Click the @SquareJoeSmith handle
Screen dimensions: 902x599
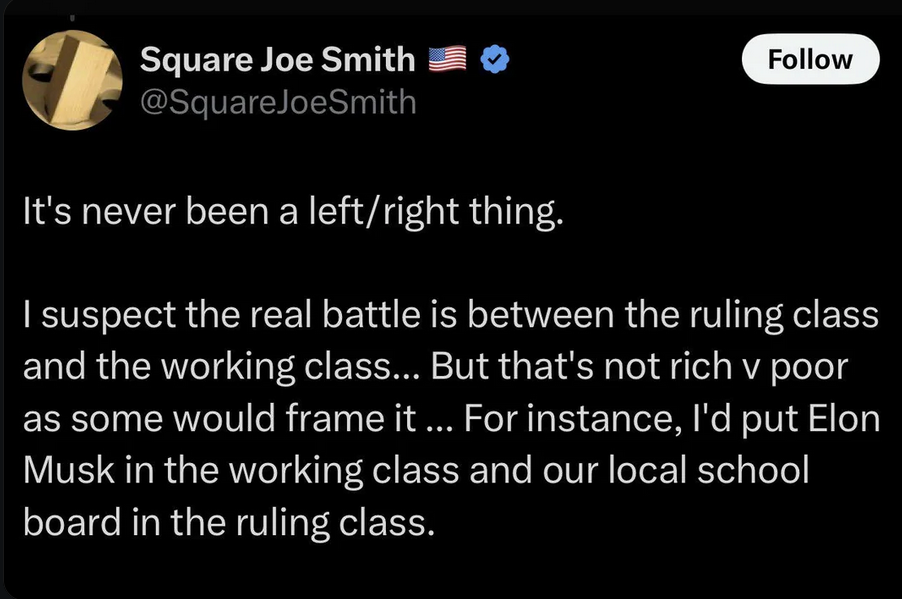(x=278, y=102)
